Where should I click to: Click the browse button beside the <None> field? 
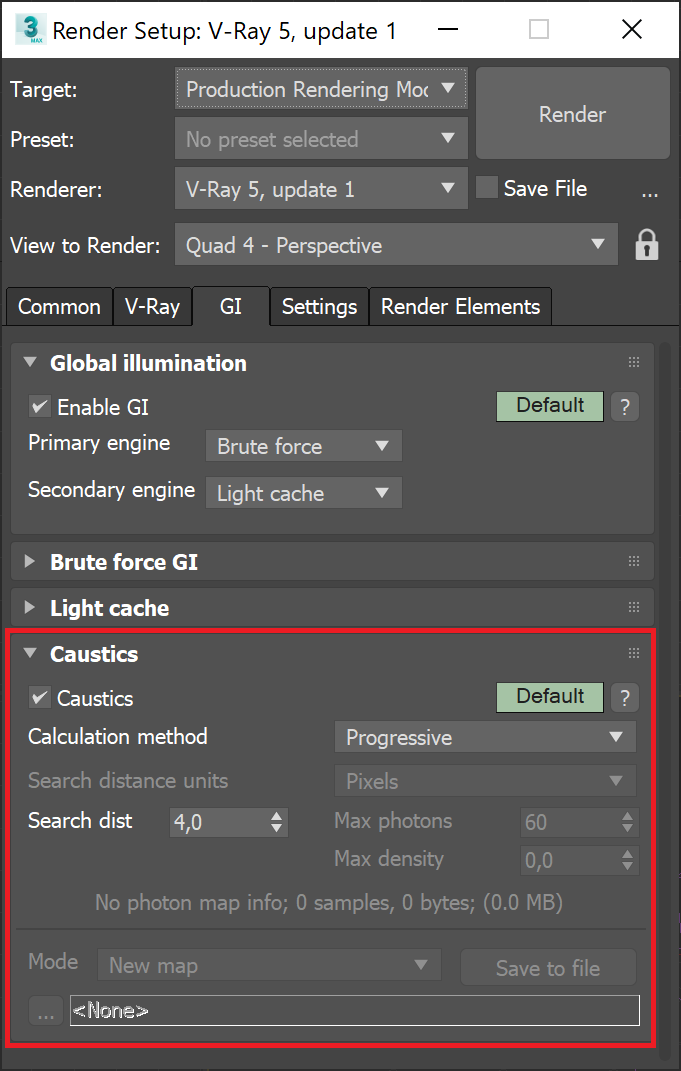click(x=45, y=1011)
